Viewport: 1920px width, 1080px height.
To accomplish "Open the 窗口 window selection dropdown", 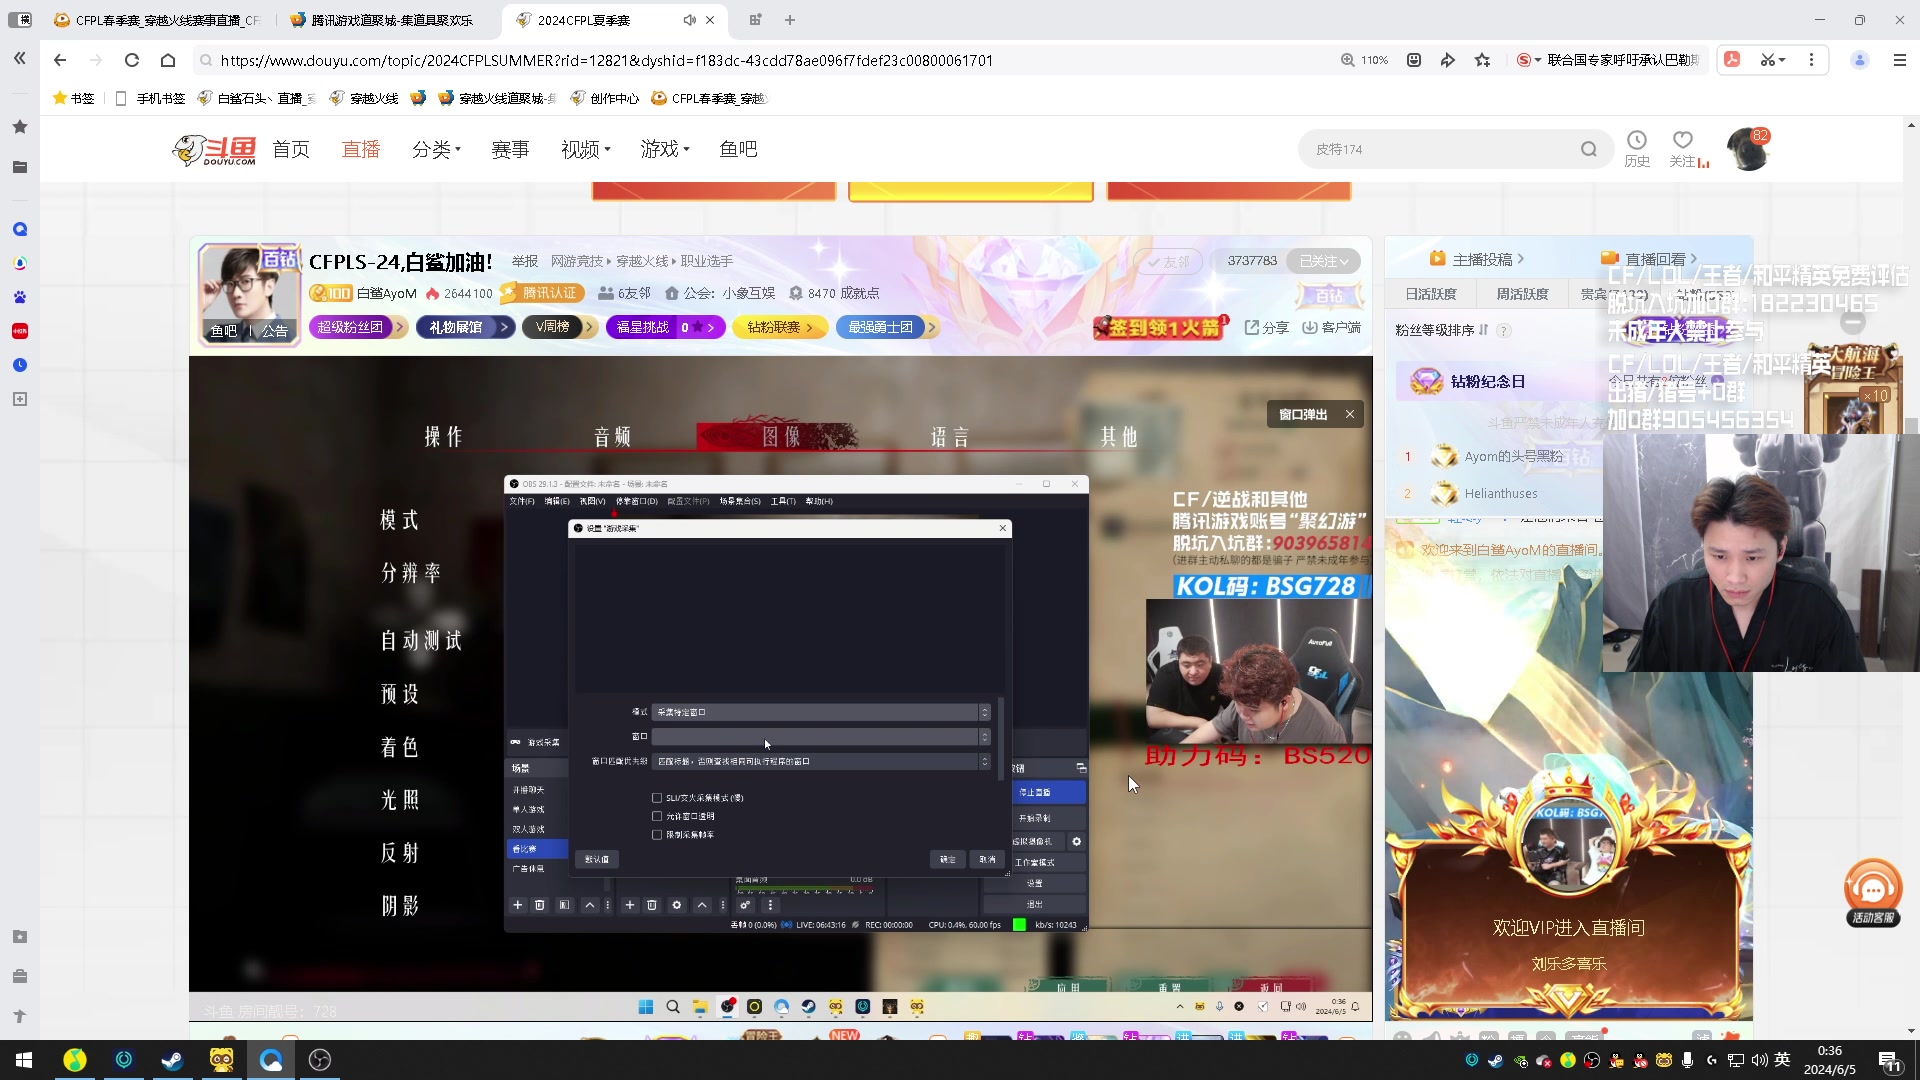I will 820,737.
